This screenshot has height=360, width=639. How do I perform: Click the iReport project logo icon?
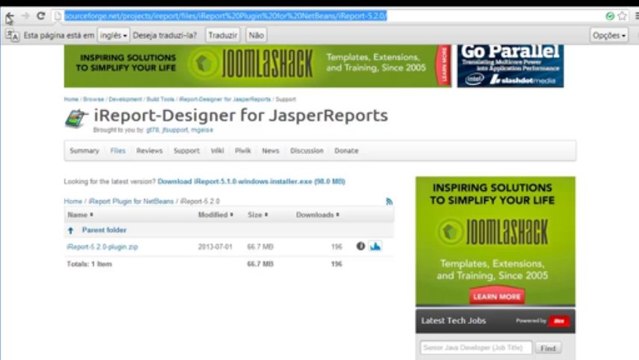click(x=76, y=119)
